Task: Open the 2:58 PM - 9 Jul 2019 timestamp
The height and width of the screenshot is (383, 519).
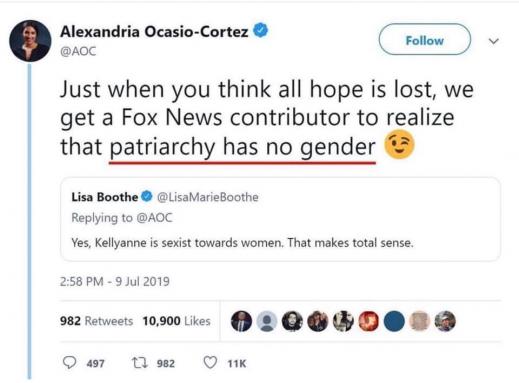Action: tap(115, 282)
